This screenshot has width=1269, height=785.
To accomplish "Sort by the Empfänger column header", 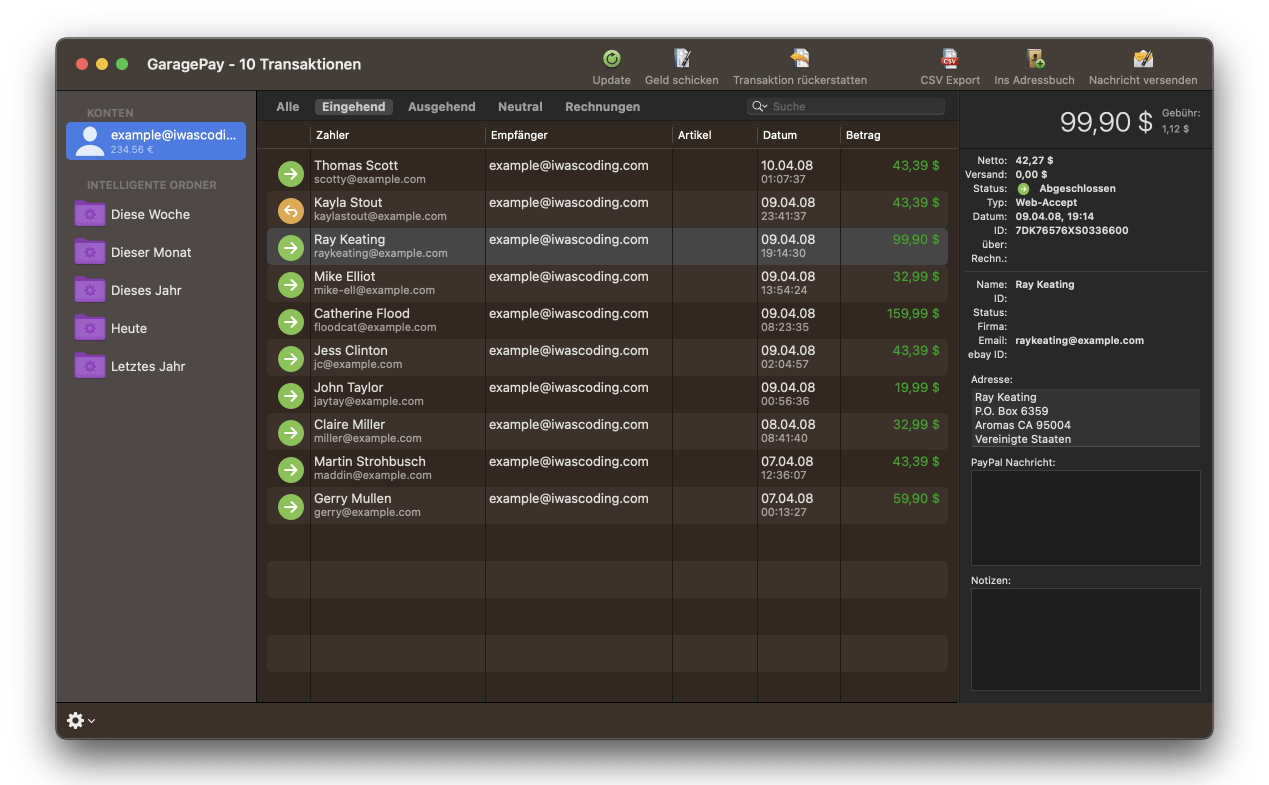I will pyautogui.click(x=579, y=135).
